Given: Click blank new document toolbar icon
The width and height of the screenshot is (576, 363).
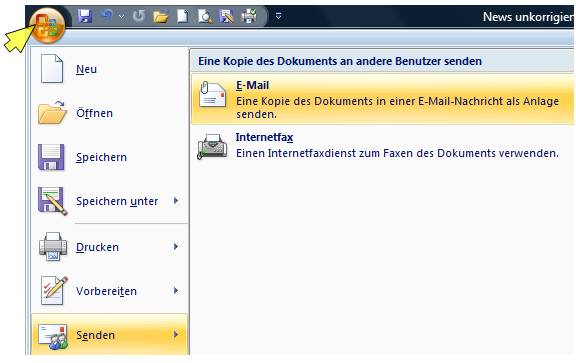Looking at the screenshot, I should 183,16.
